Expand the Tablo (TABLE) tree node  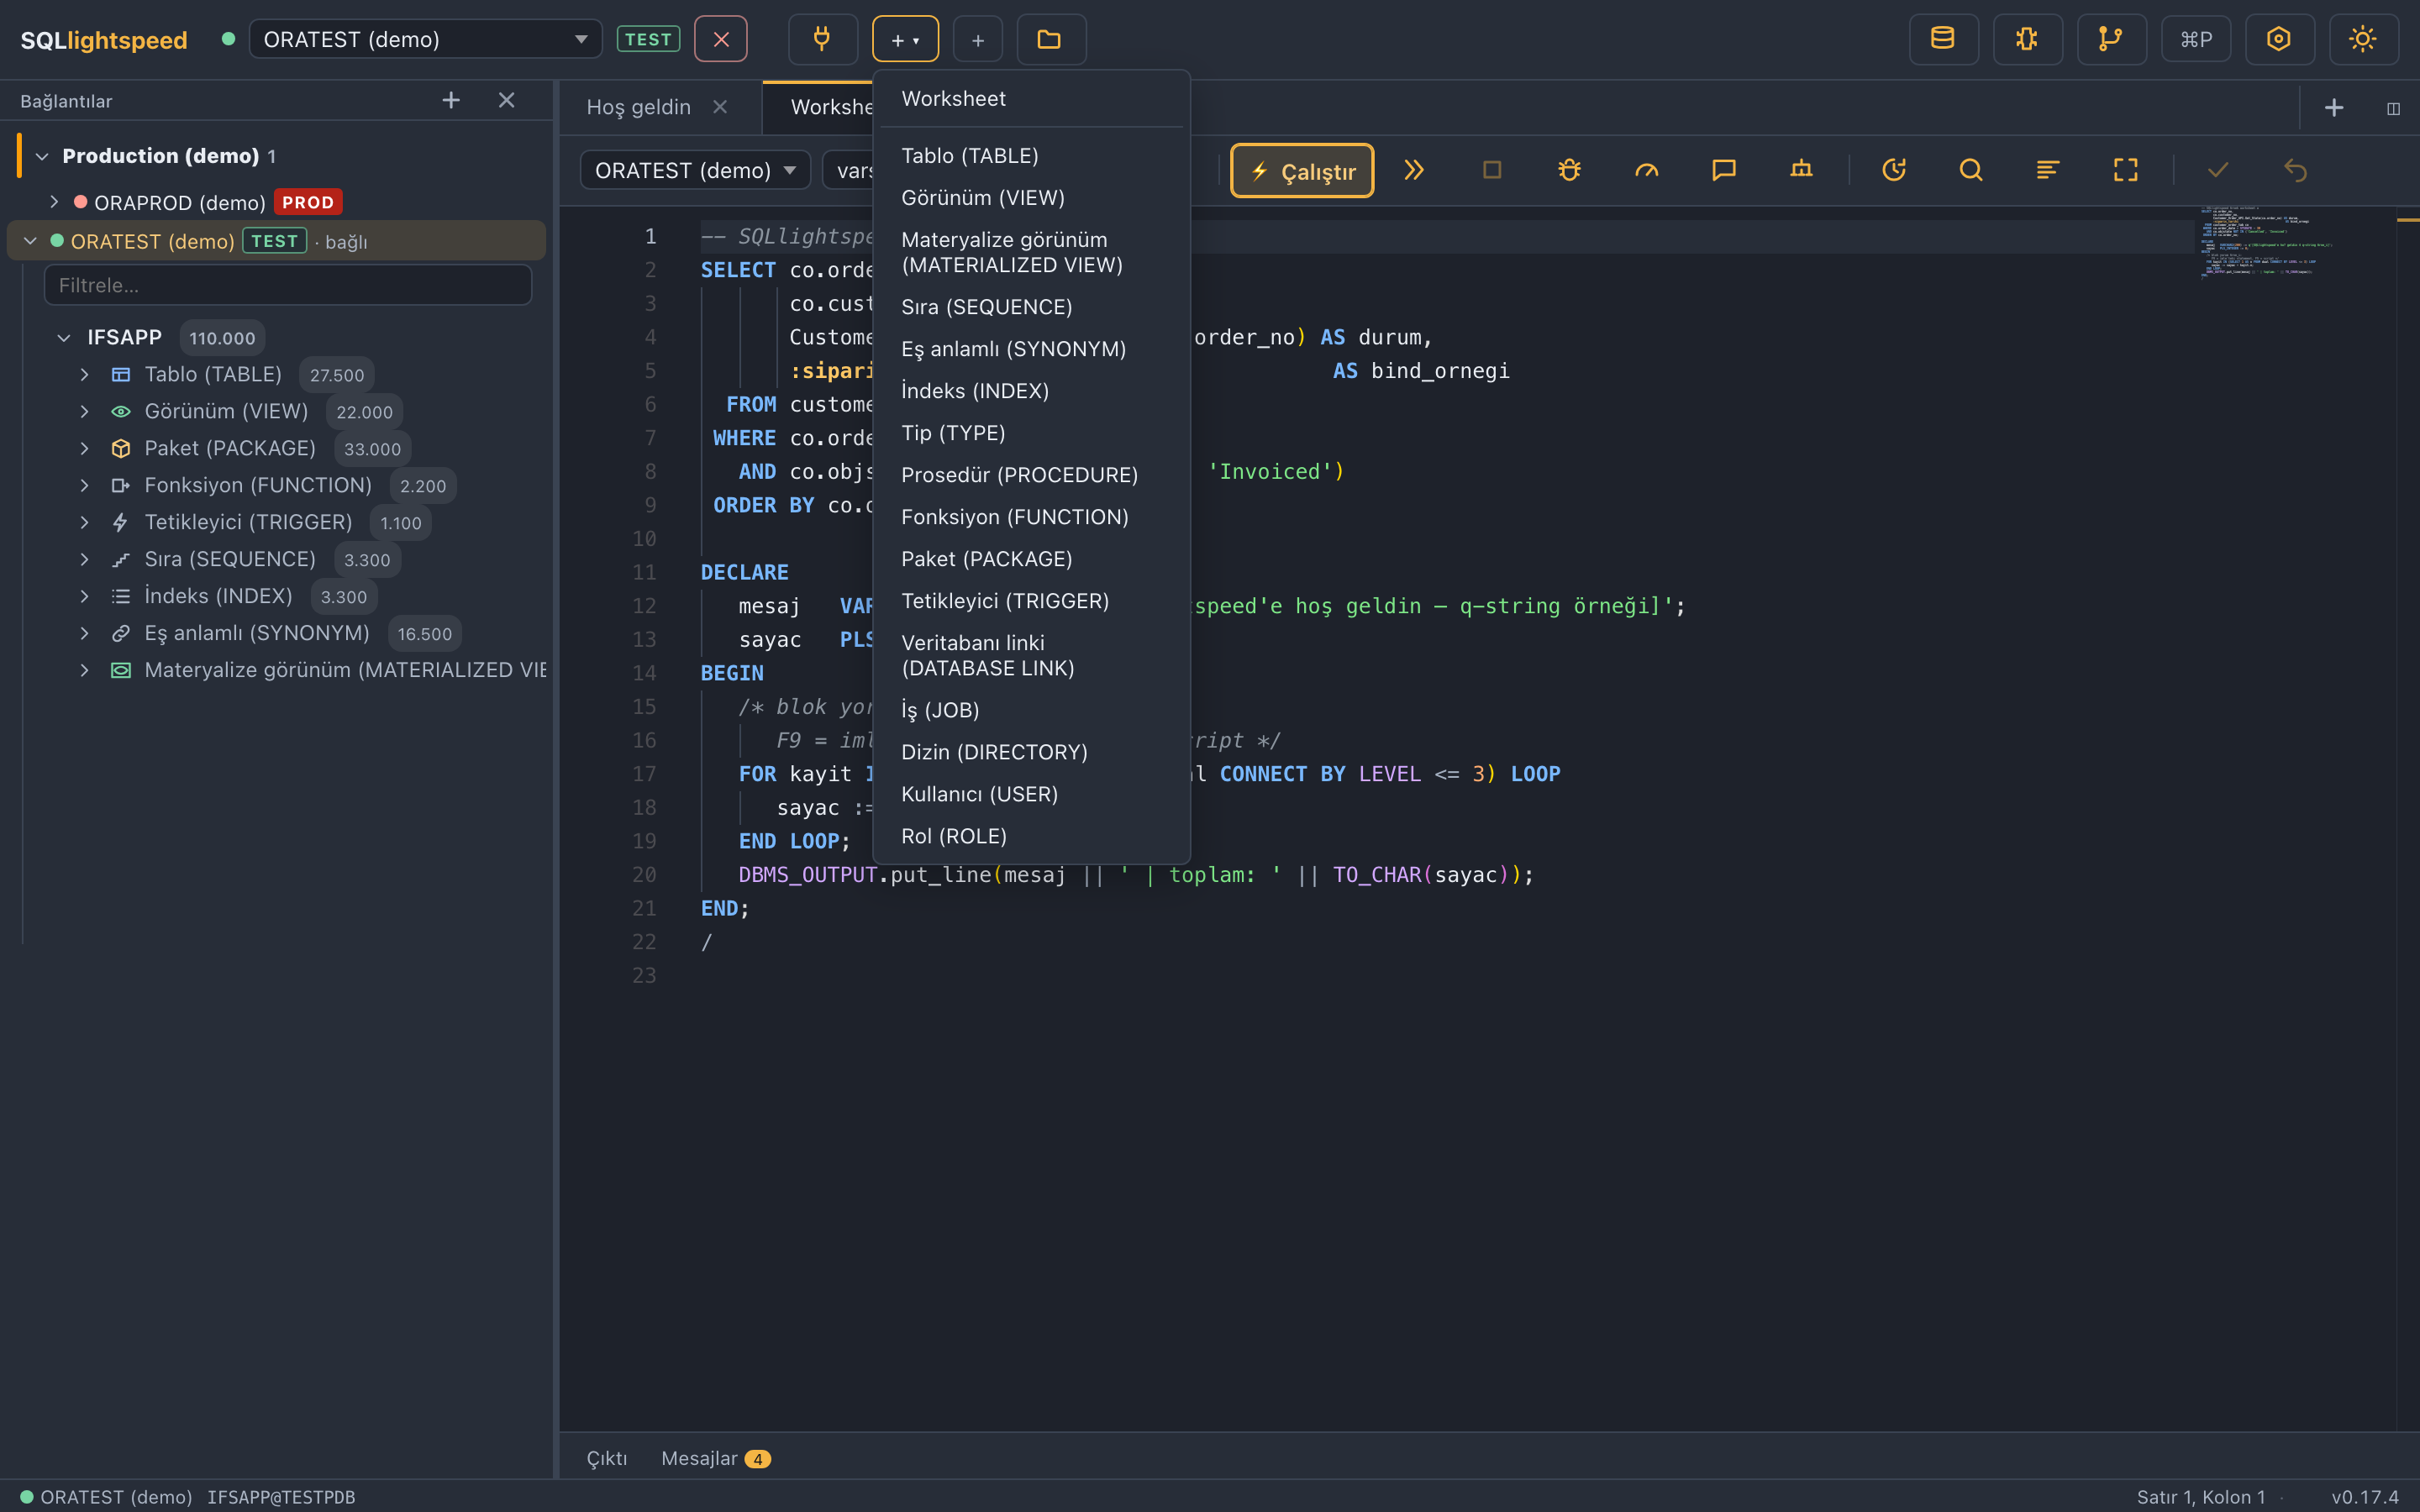84,374
